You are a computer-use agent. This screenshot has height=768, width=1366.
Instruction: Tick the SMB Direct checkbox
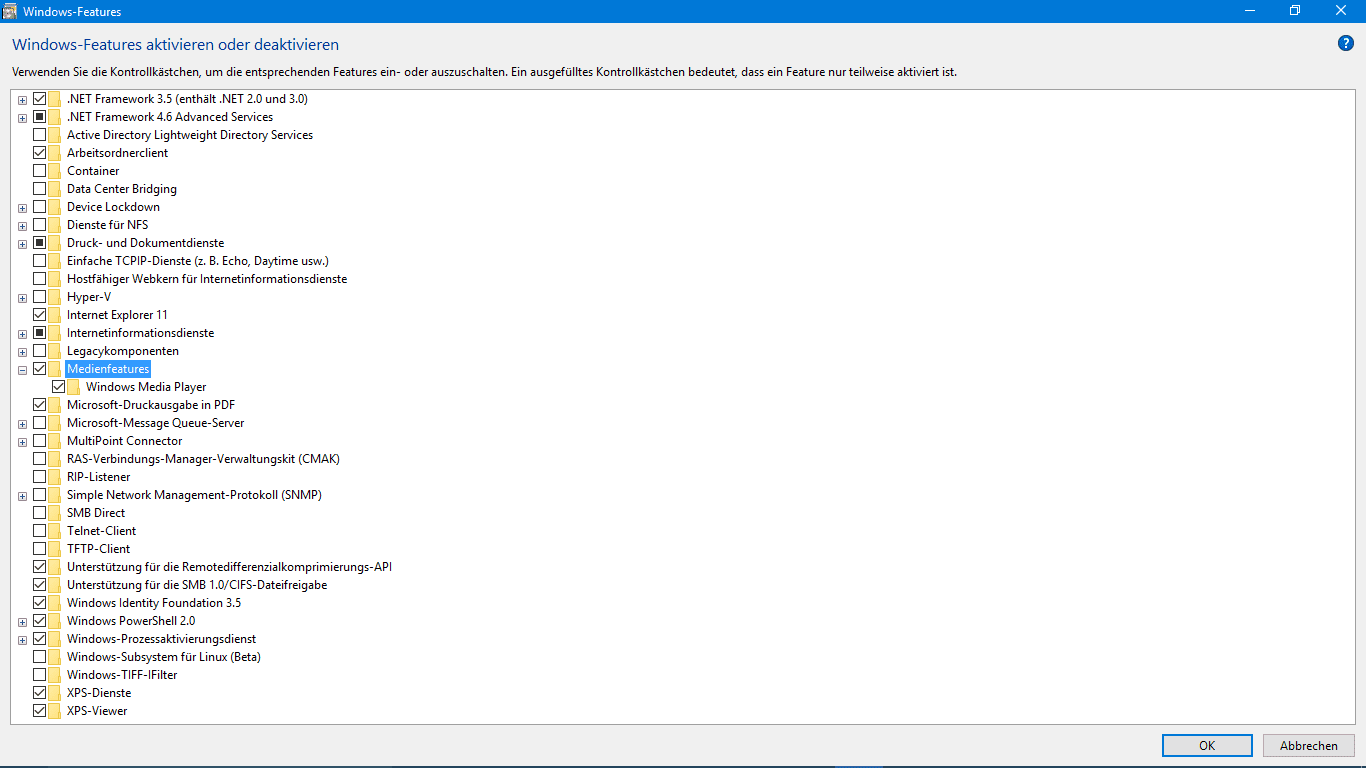pyautogui.click(x=40, y=513)
